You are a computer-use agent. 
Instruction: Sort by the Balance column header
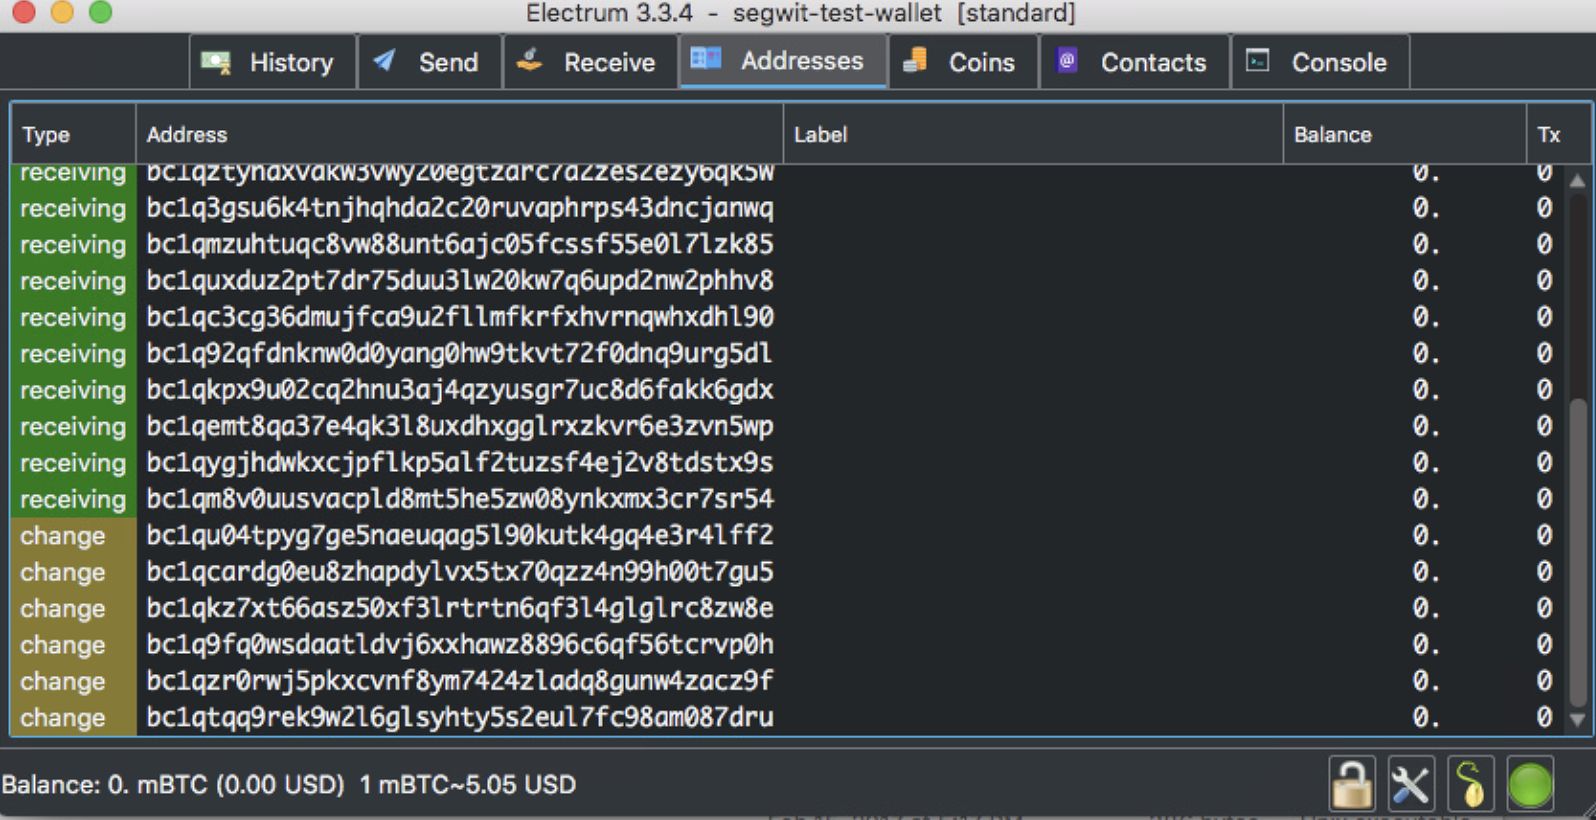click(1405, 134)
